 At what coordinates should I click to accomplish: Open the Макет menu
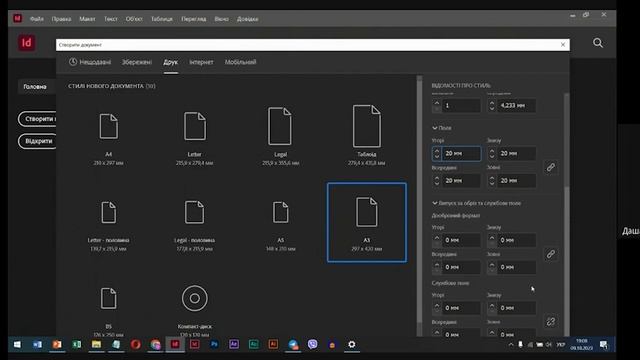click(x=87, y=19)
